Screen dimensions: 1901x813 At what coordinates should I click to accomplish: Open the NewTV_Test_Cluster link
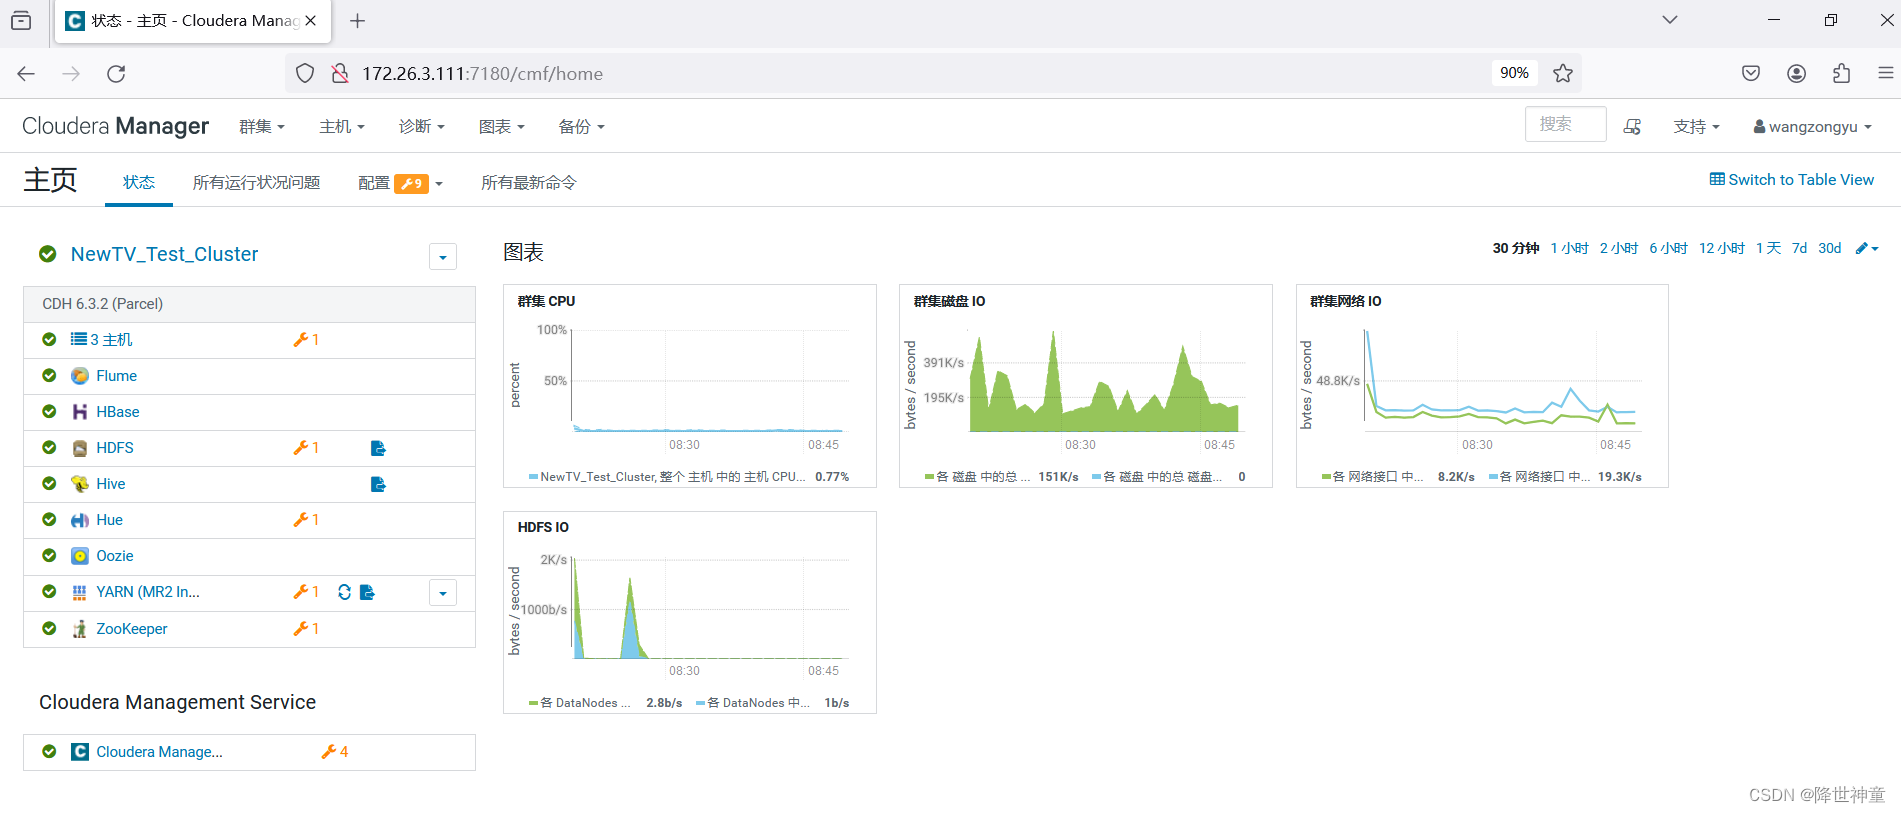pos(164,254)
